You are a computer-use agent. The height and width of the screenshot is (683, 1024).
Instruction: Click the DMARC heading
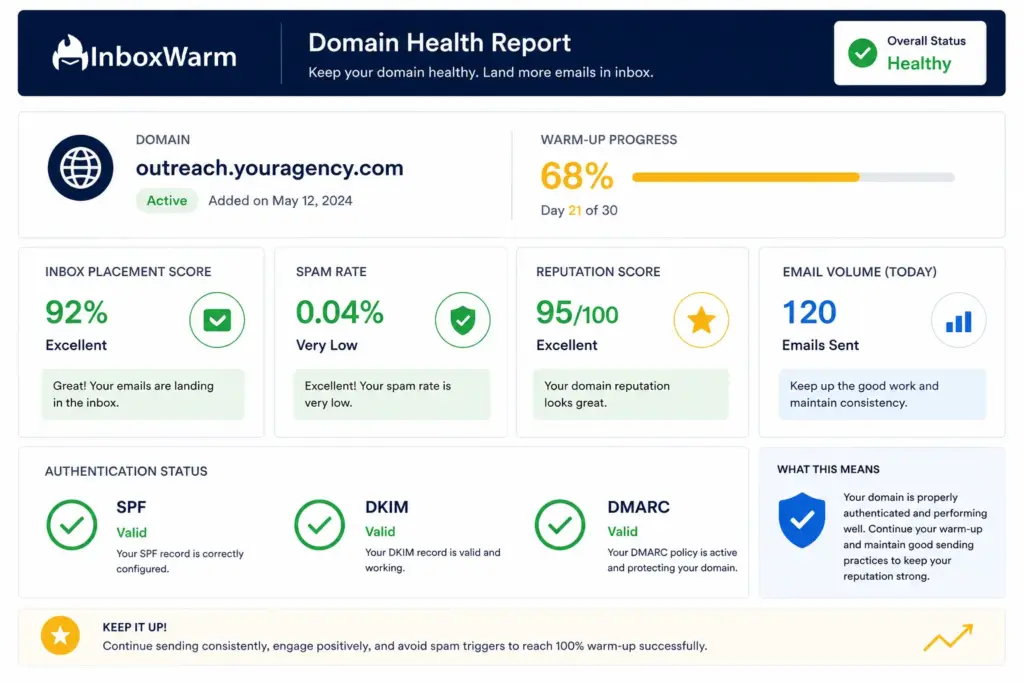coord(639,507)
